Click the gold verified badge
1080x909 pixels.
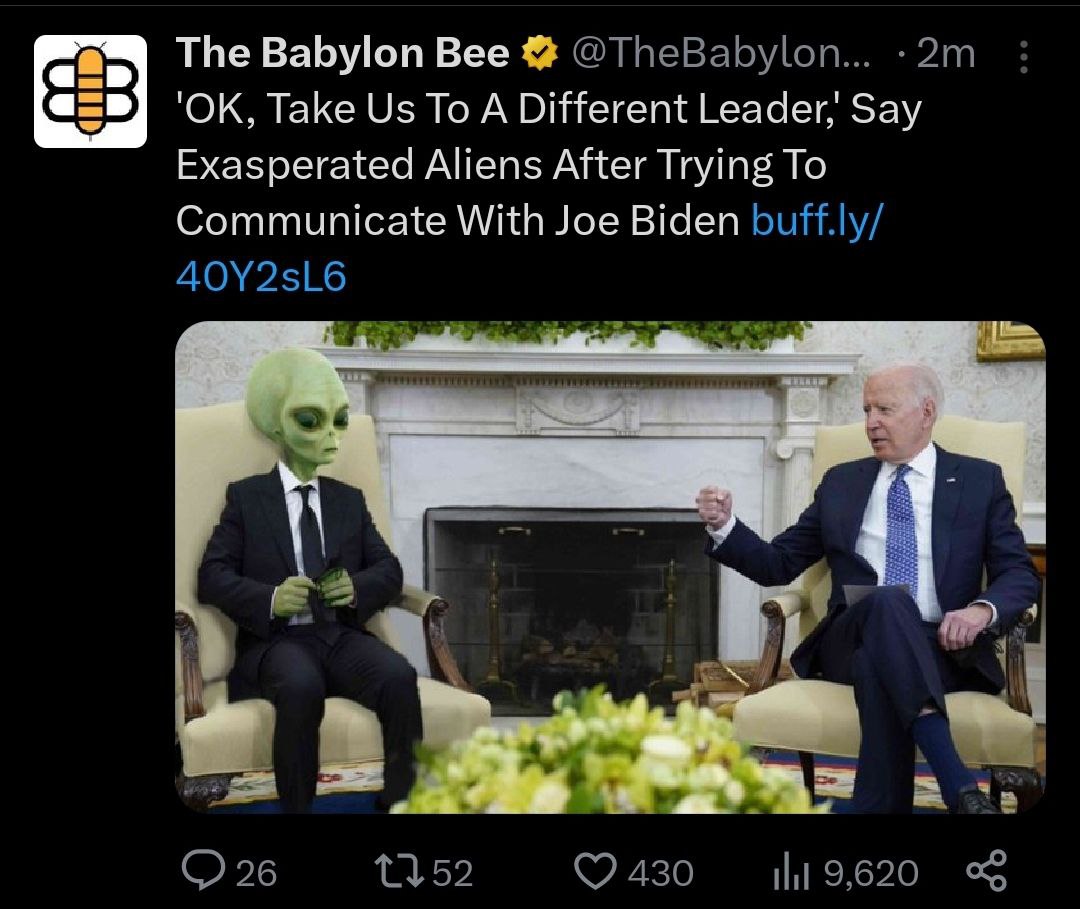click(539, 54)
